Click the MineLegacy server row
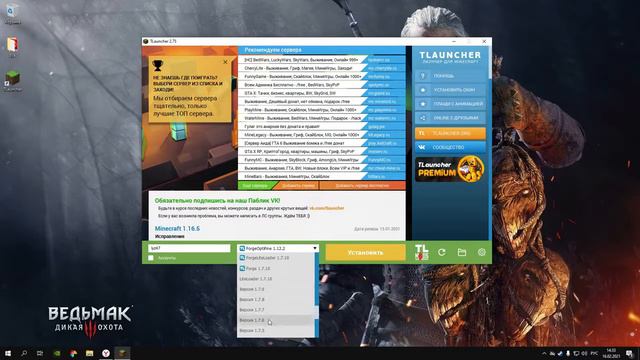Screen dimensions: 640x360 [x=322, y=135]
